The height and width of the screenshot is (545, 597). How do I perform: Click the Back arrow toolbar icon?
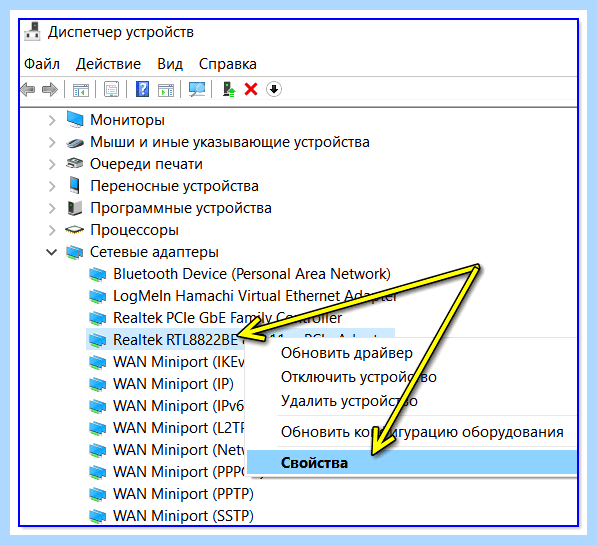(28, 90)
